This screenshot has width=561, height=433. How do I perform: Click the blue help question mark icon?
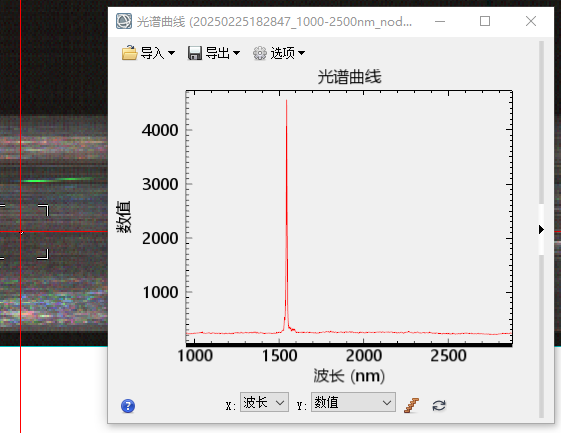128,406
